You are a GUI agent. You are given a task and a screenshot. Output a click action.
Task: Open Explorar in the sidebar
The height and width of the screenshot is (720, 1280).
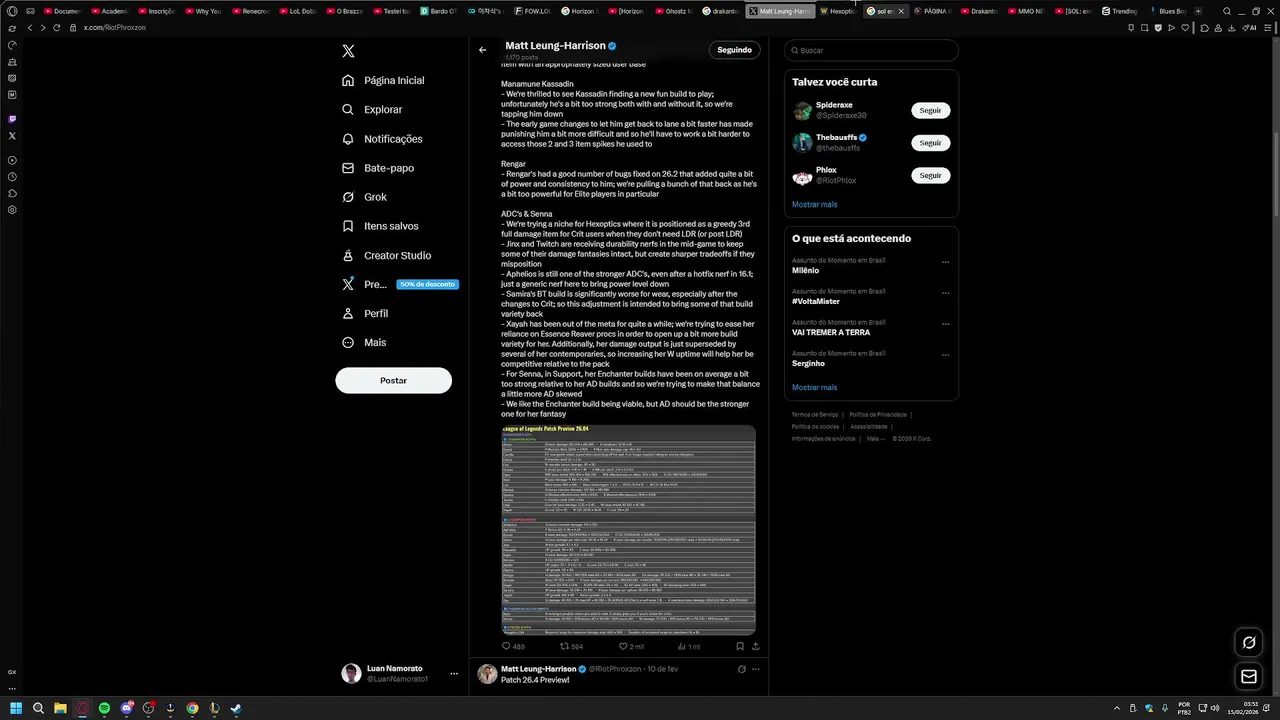click(372, 109)
